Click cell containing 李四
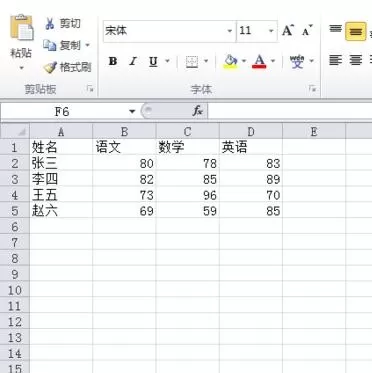Image resolution: width=372 pixels, height=373 pixels. (x=61, y=179)
